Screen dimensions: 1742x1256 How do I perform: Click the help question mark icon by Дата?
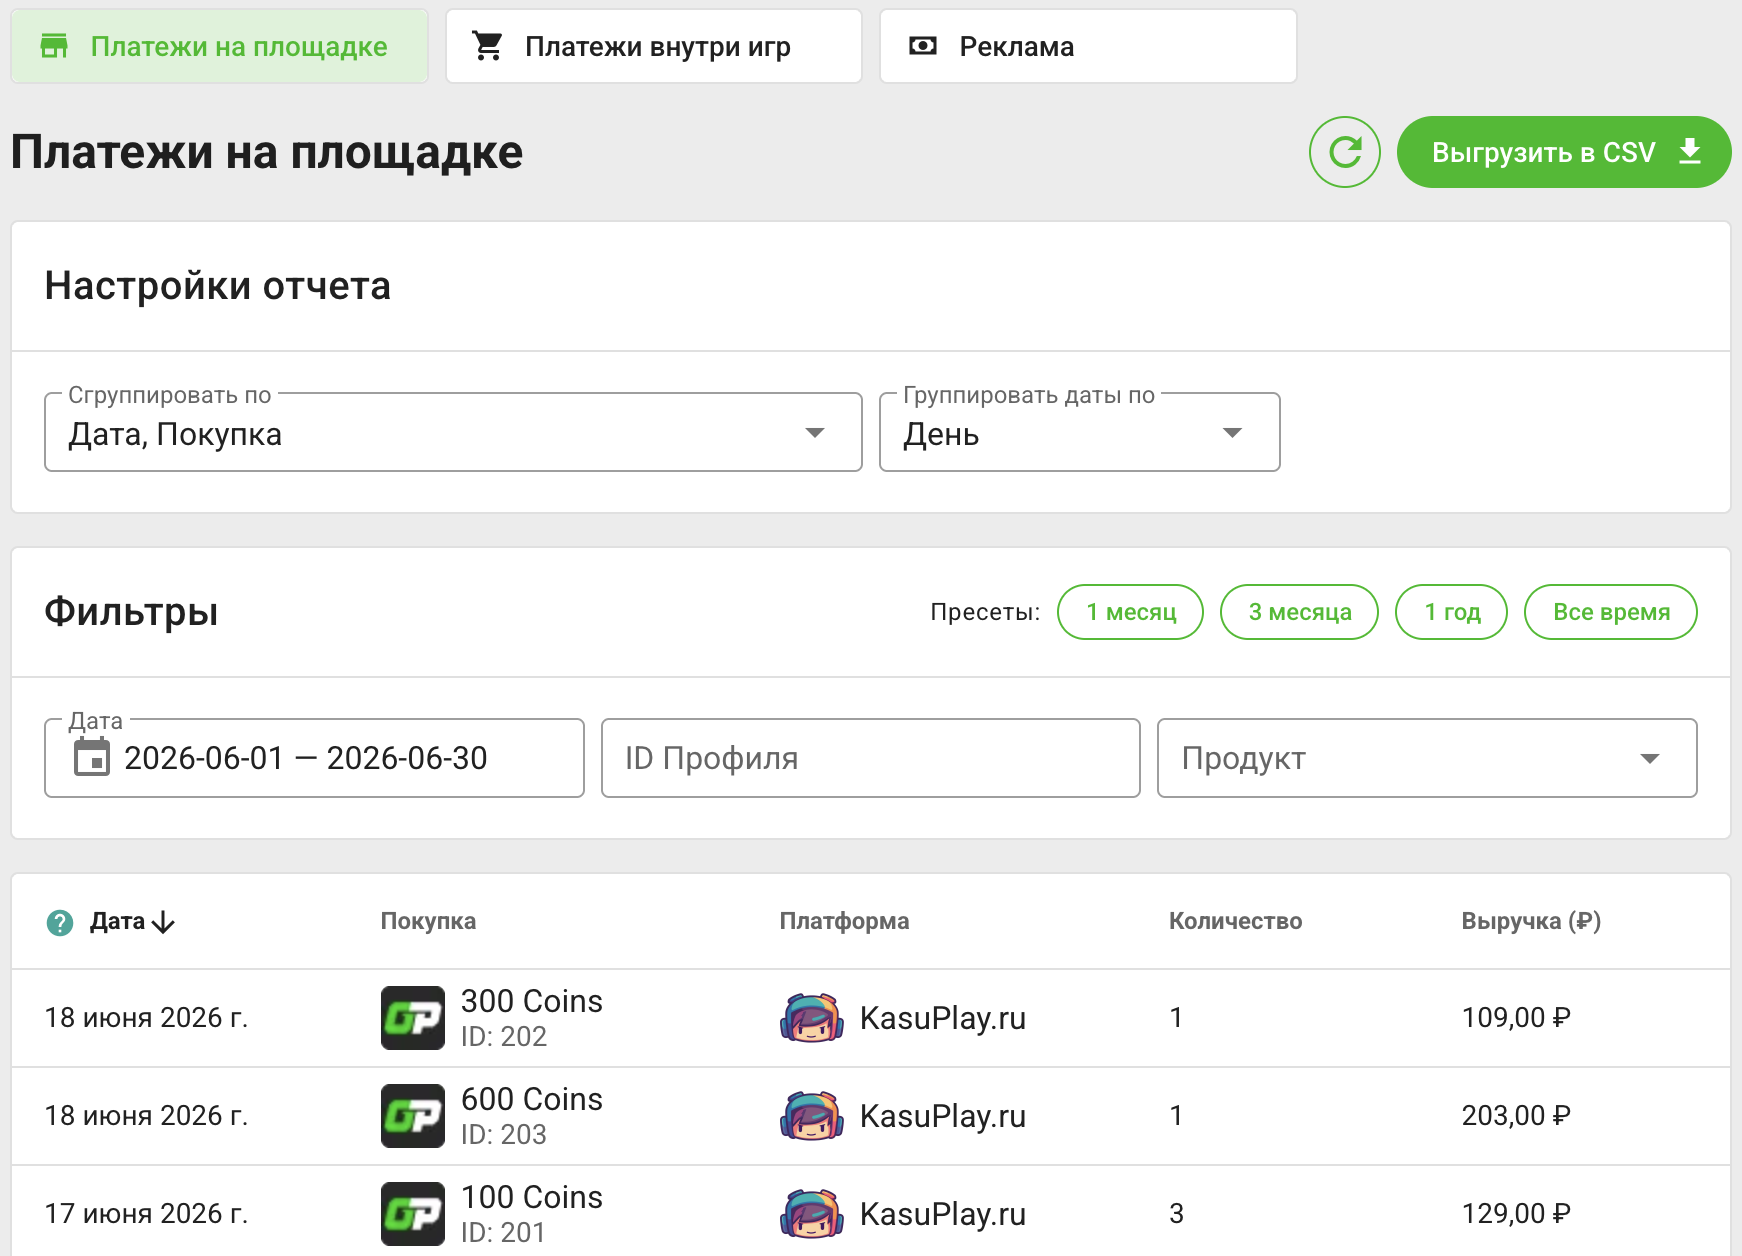[x=60, y=922]
